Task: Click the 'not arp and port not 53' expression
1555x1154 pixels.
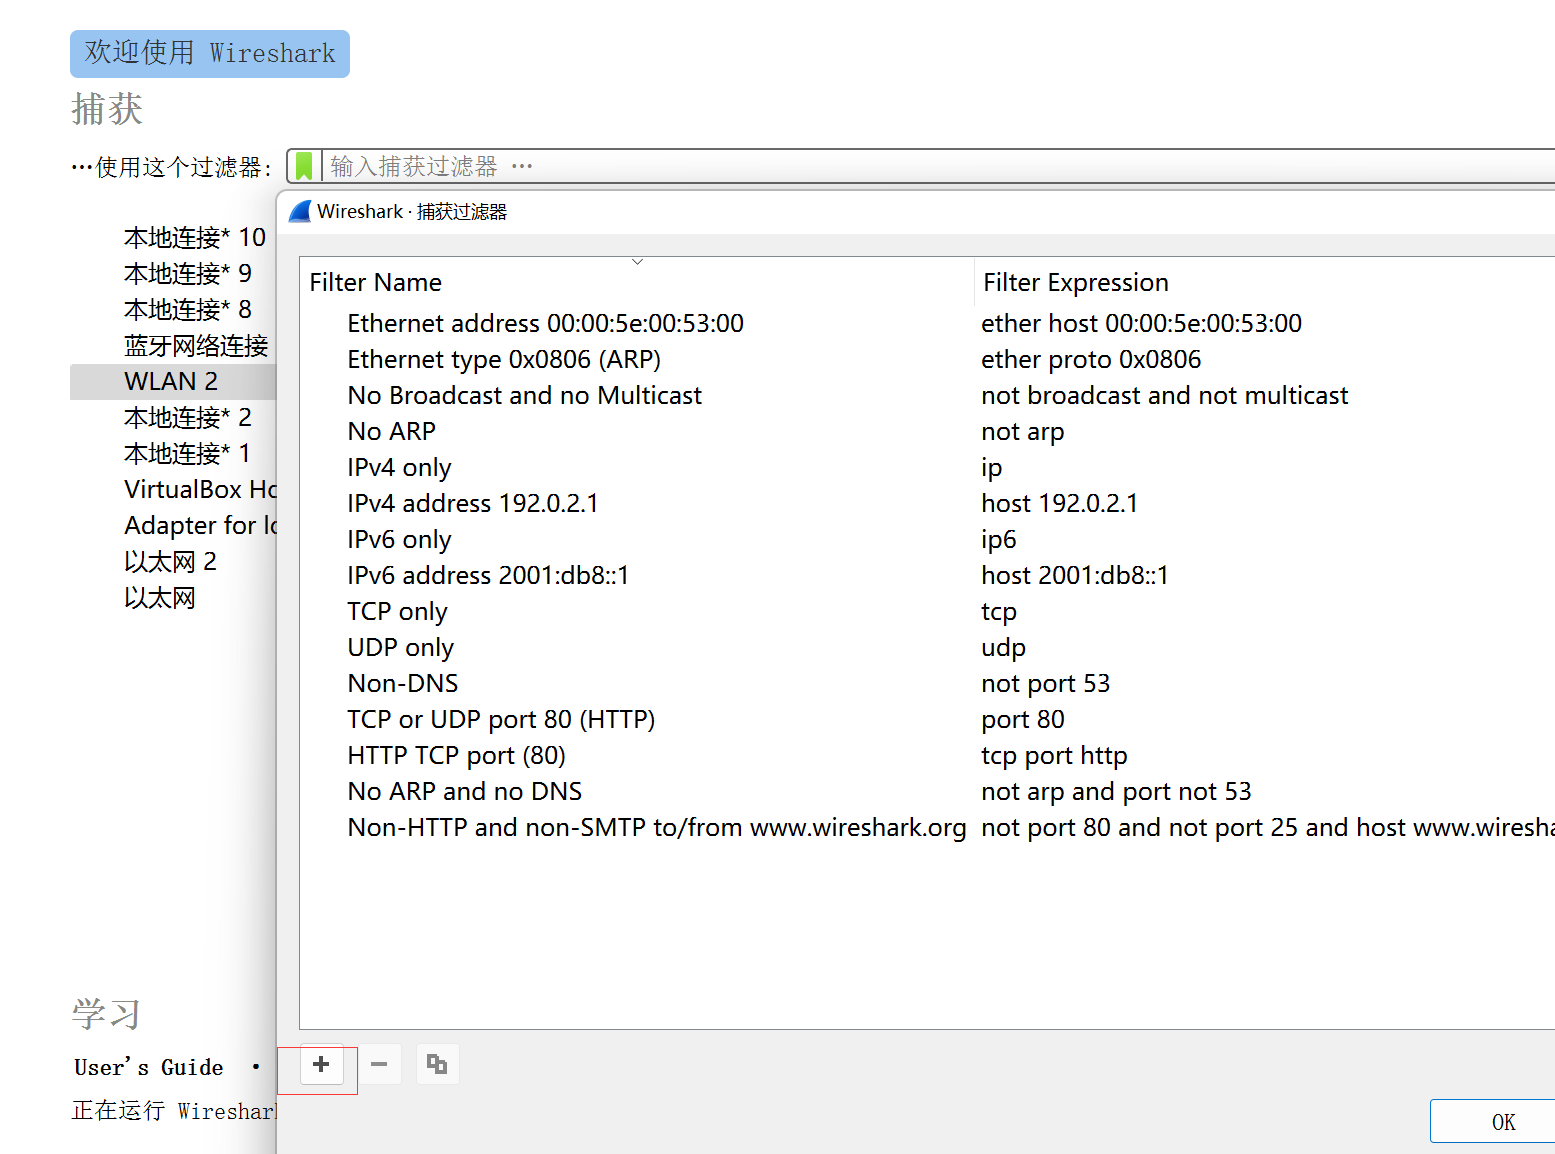Action: point(1116,791)
